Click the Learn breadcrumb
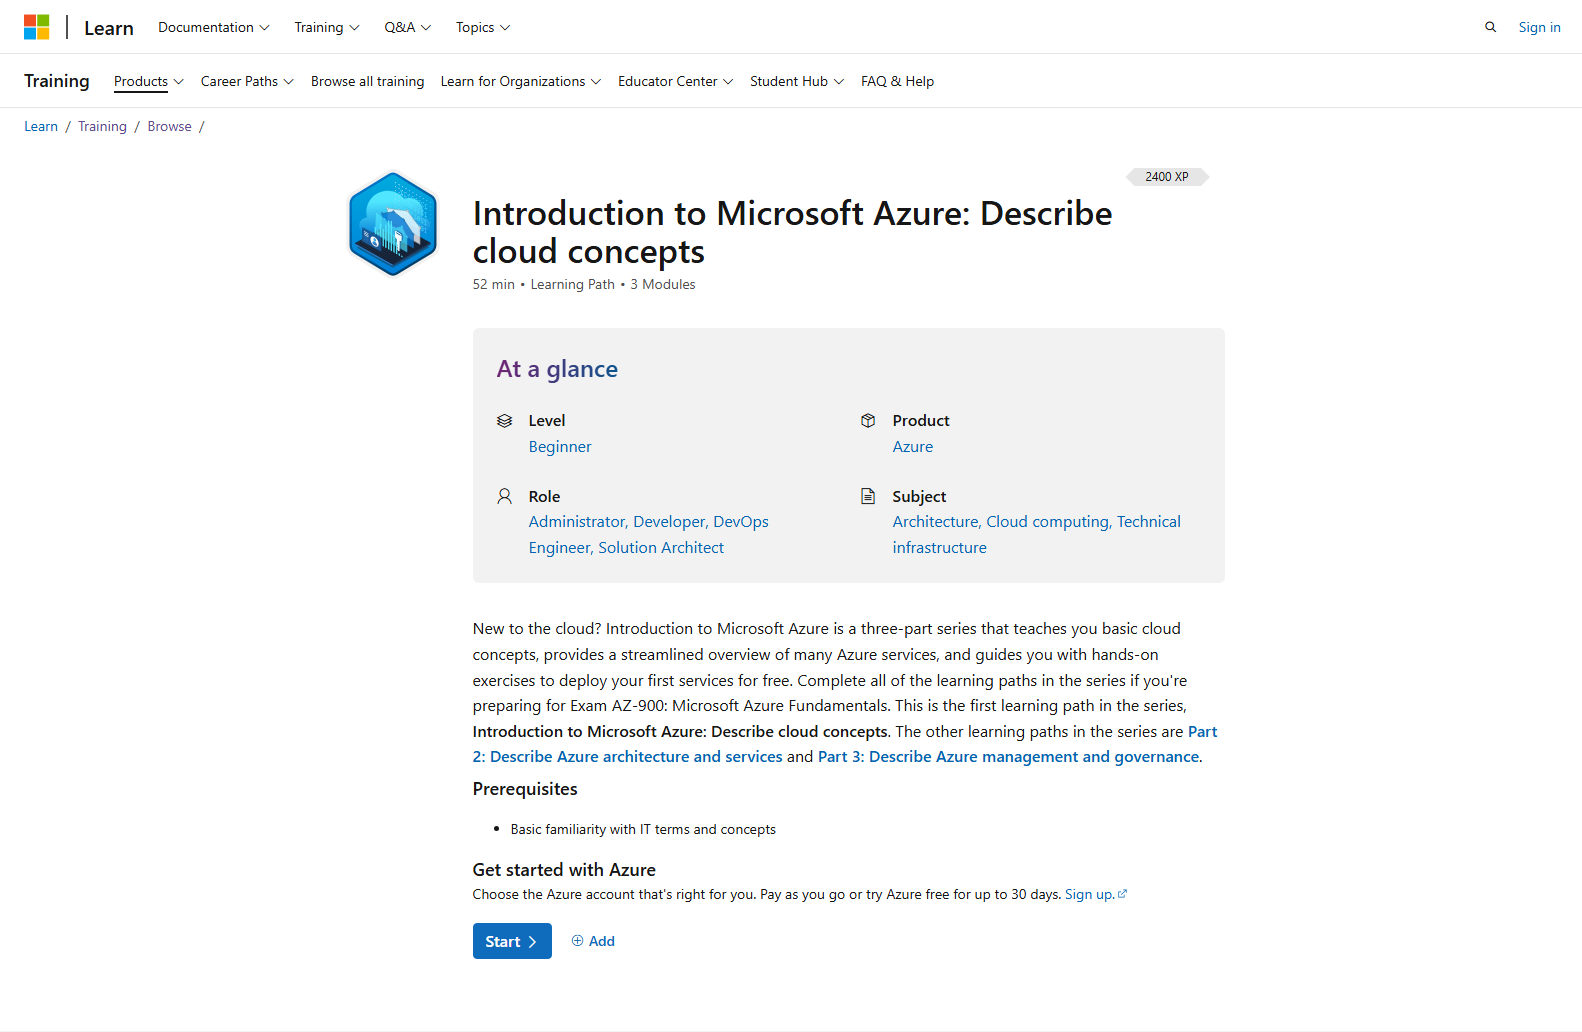 pos(41,126)
